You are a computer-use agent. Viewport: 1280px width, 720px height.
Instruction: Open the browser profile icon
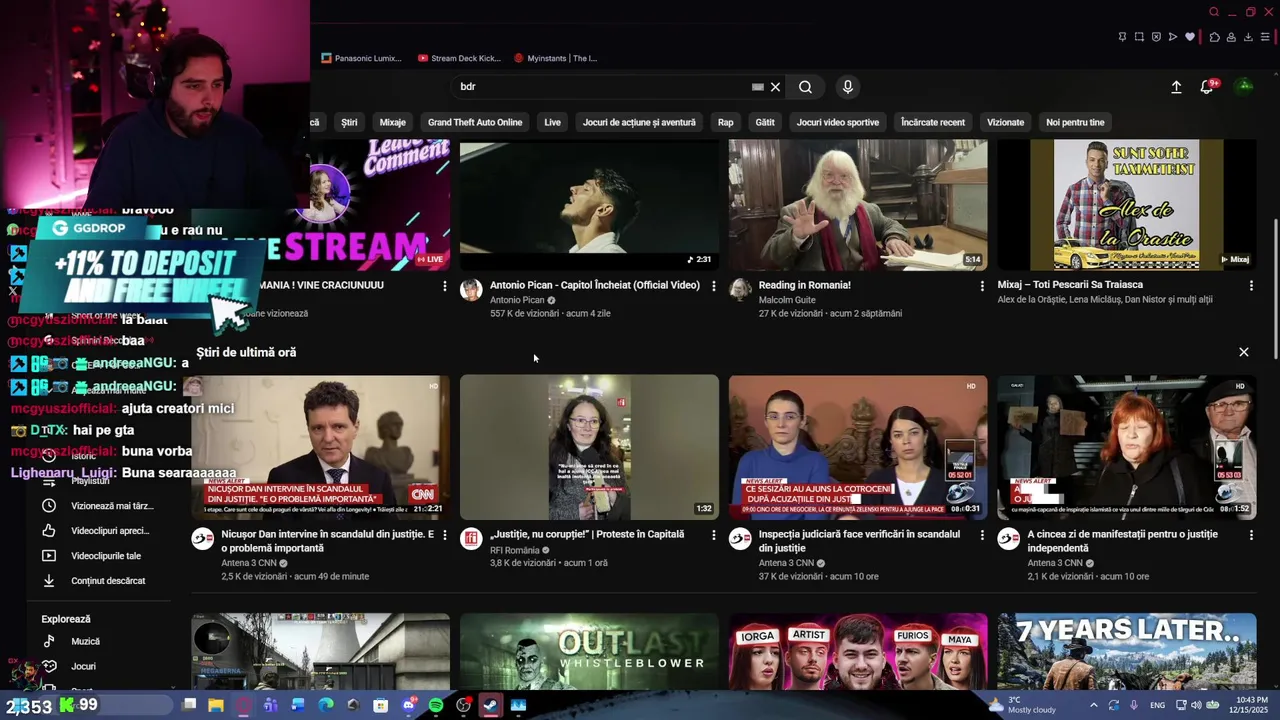click(x=1231, y=37)
